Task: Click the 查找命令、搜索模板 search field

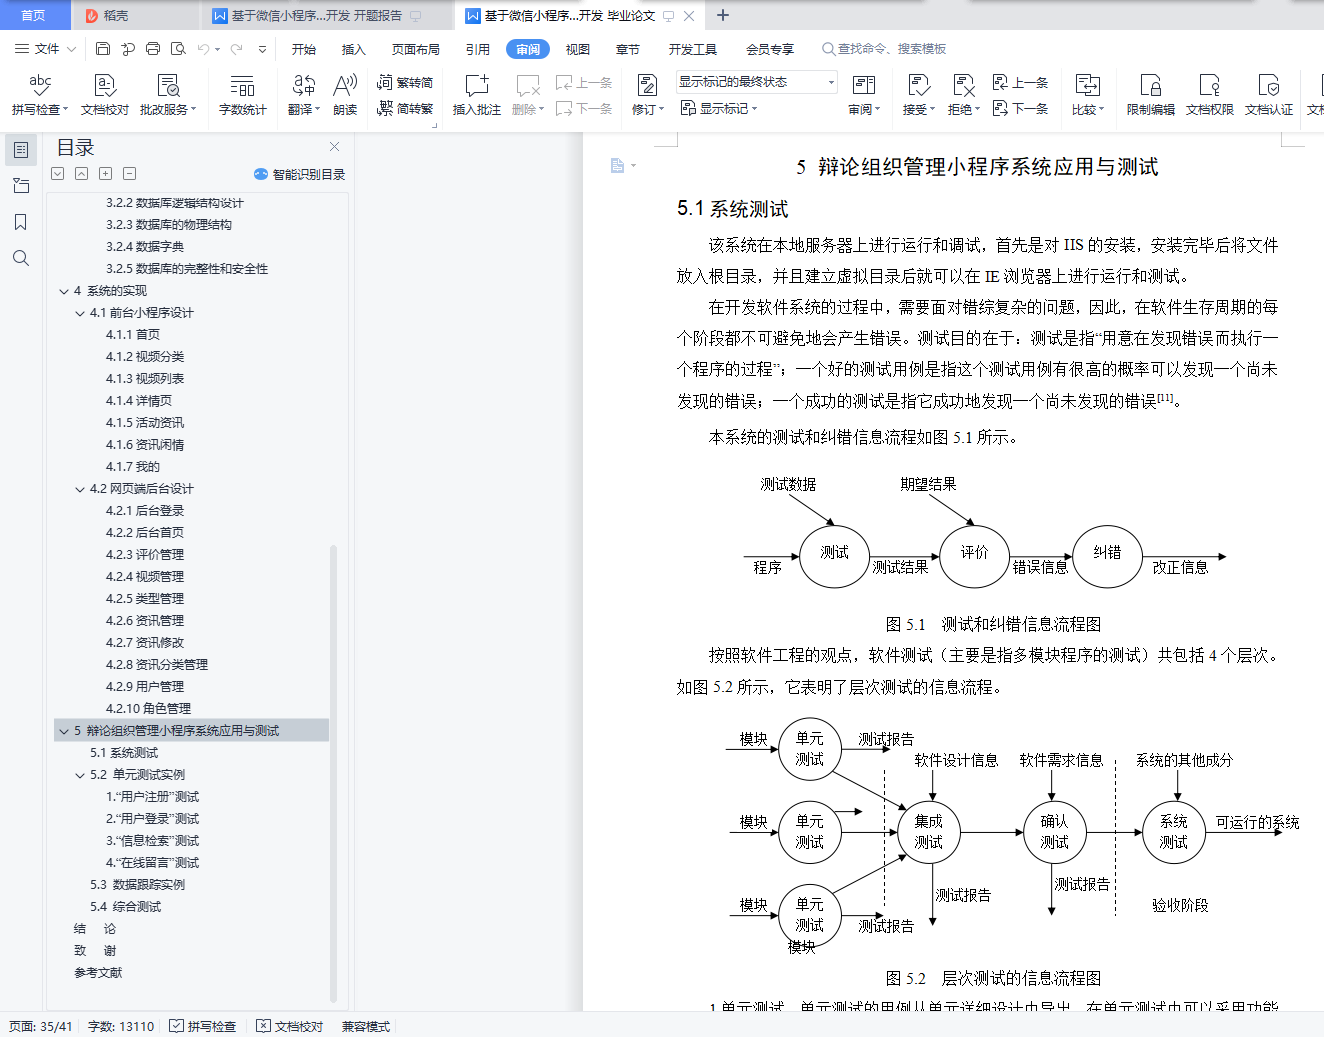Action: pyautogui.click(x=884, y=49)
